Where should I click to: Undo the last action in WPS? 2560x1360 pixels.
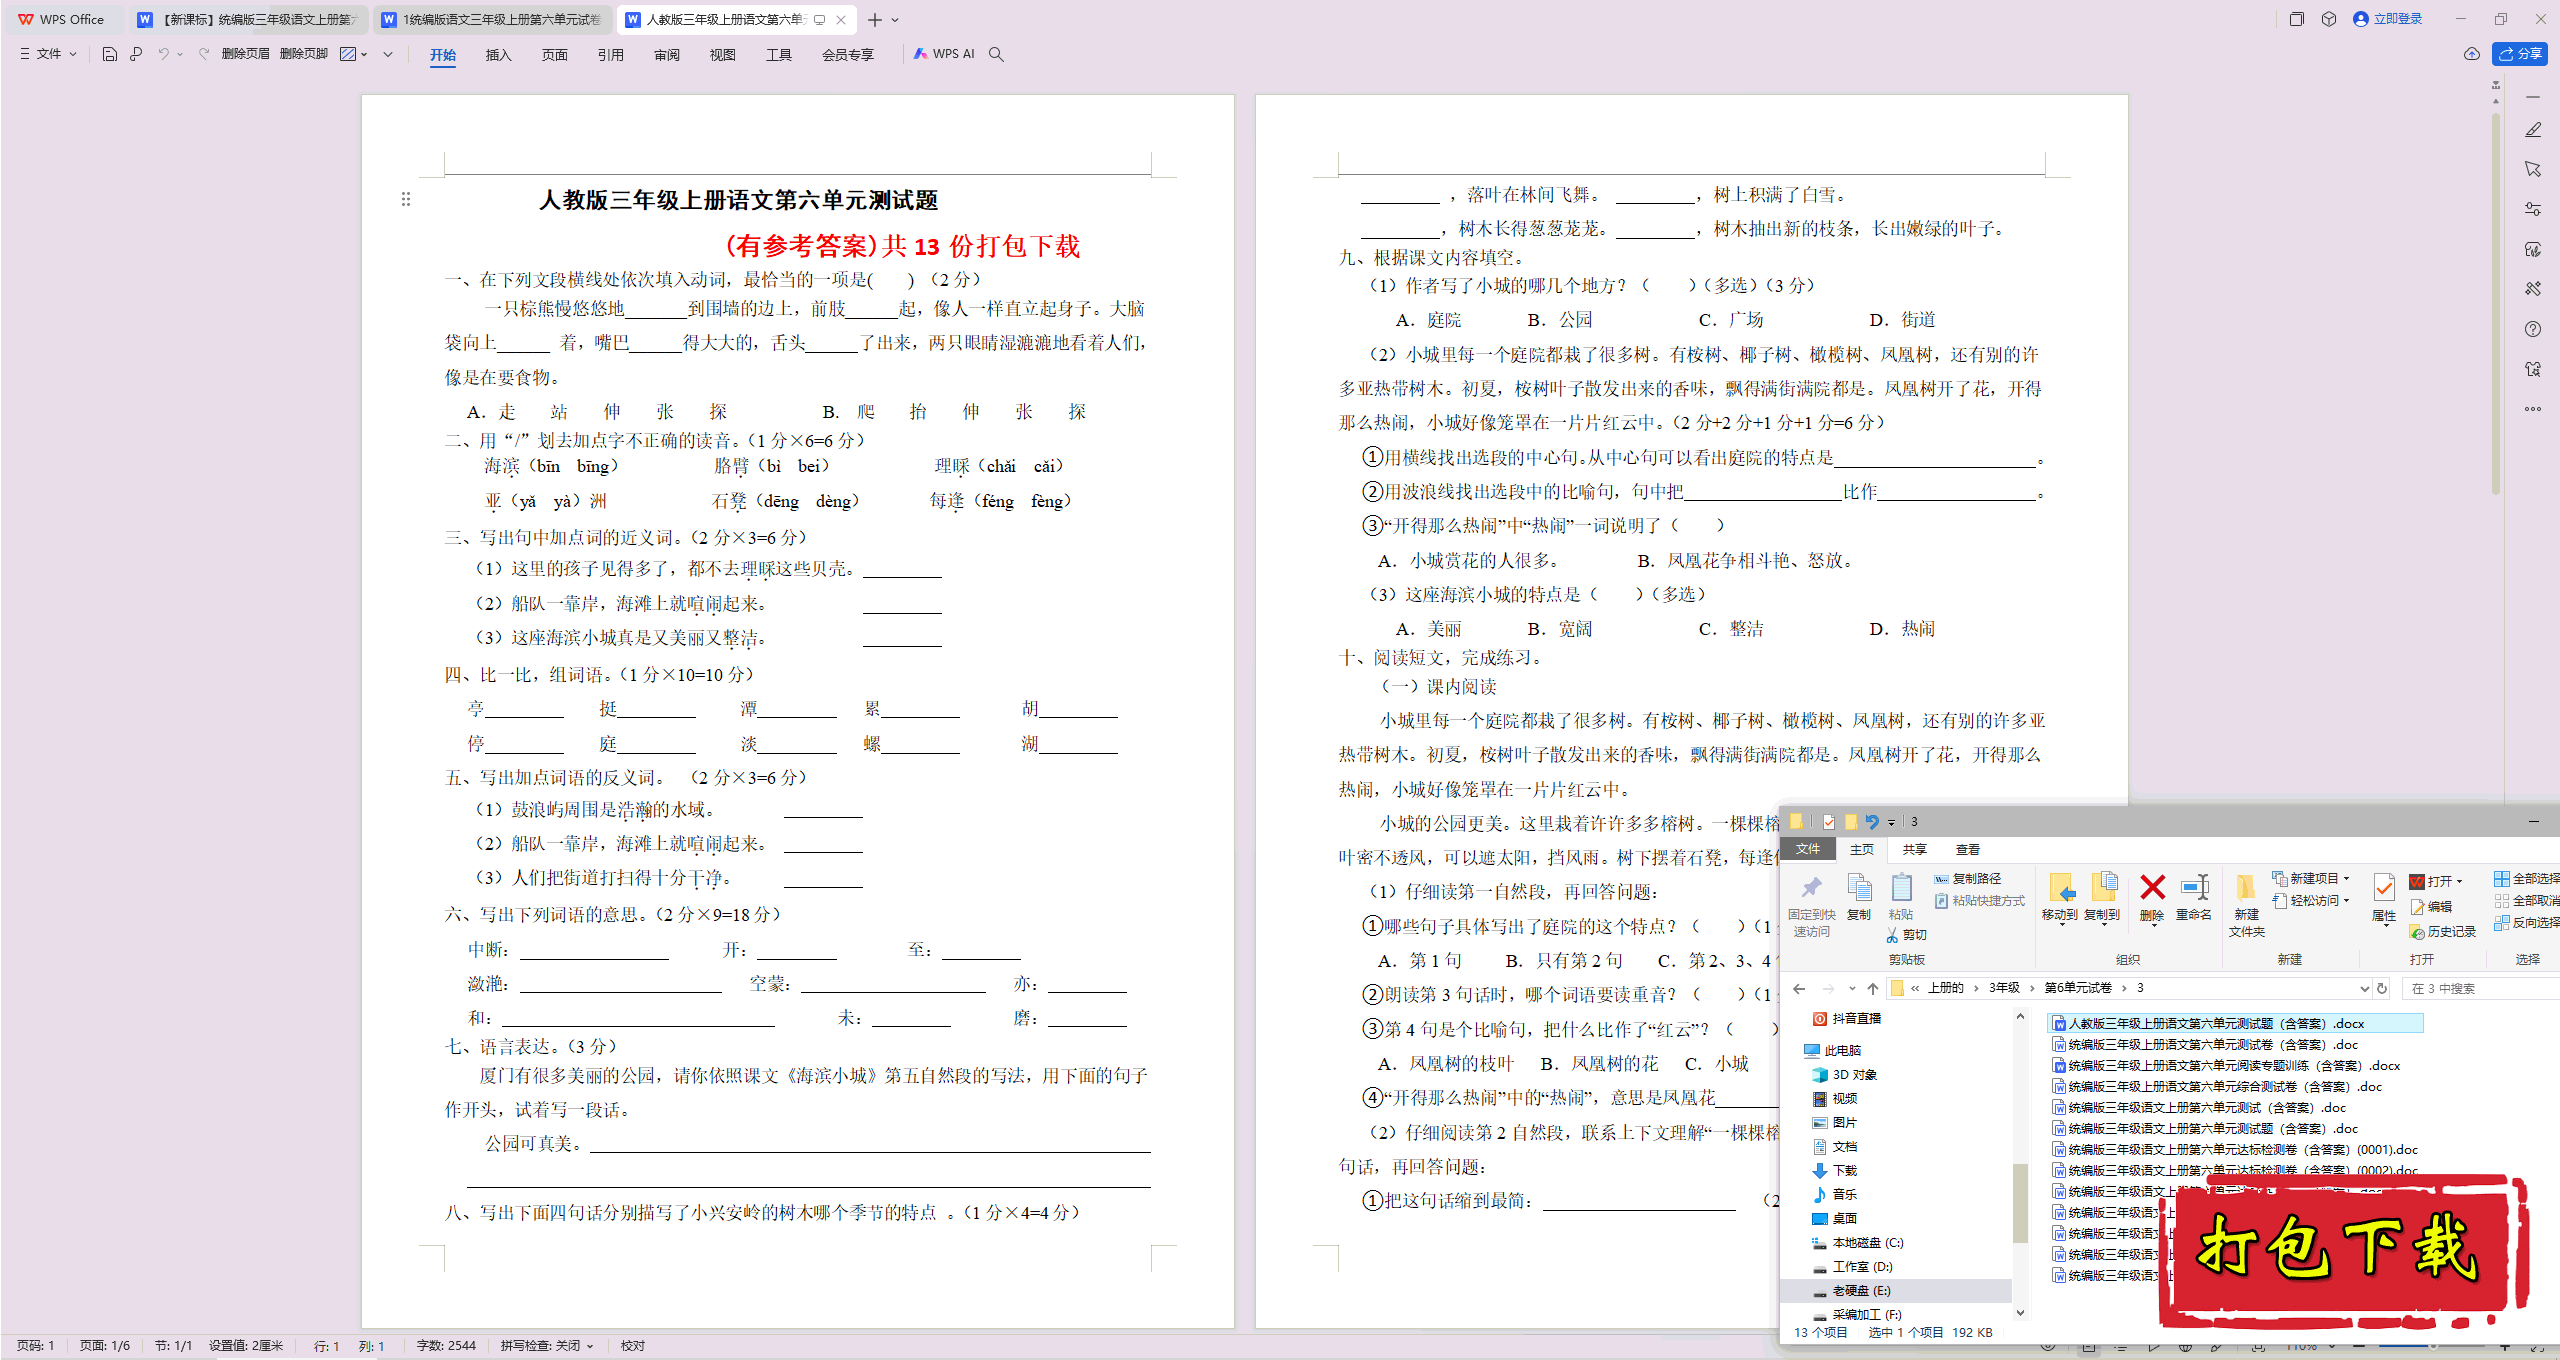[163, 54]
